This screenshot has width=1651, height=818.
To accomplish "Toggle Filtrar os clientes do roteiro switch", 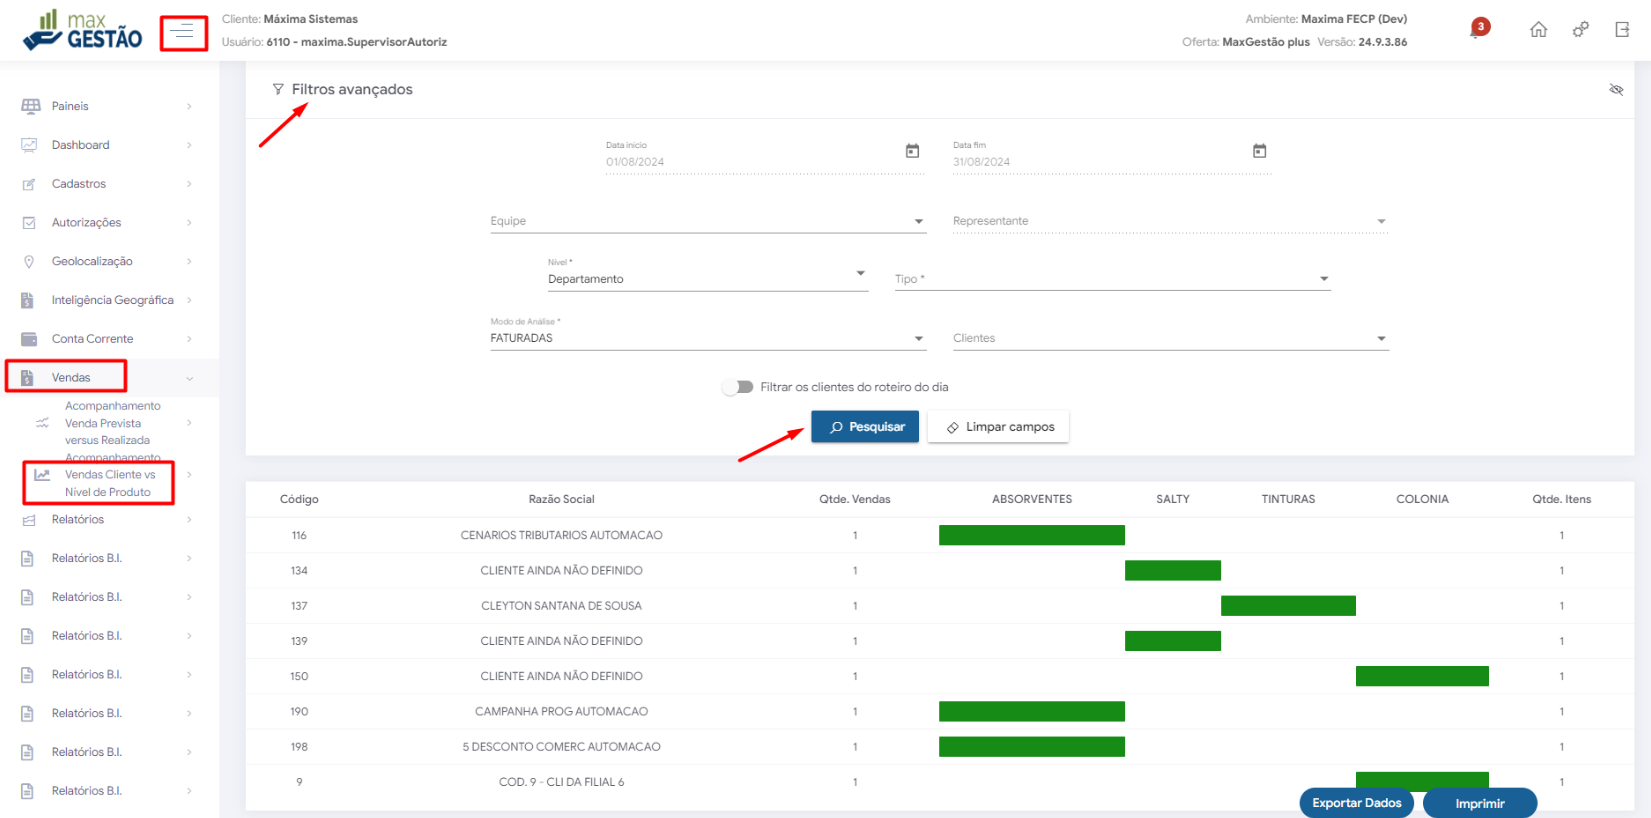I will tap(738, 387).
